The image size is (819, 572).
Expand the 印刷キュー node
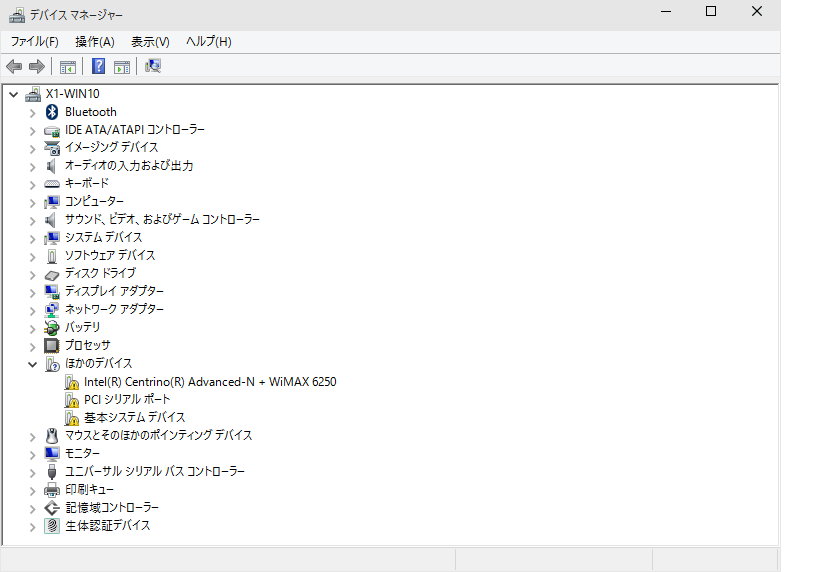coord(32,491)
